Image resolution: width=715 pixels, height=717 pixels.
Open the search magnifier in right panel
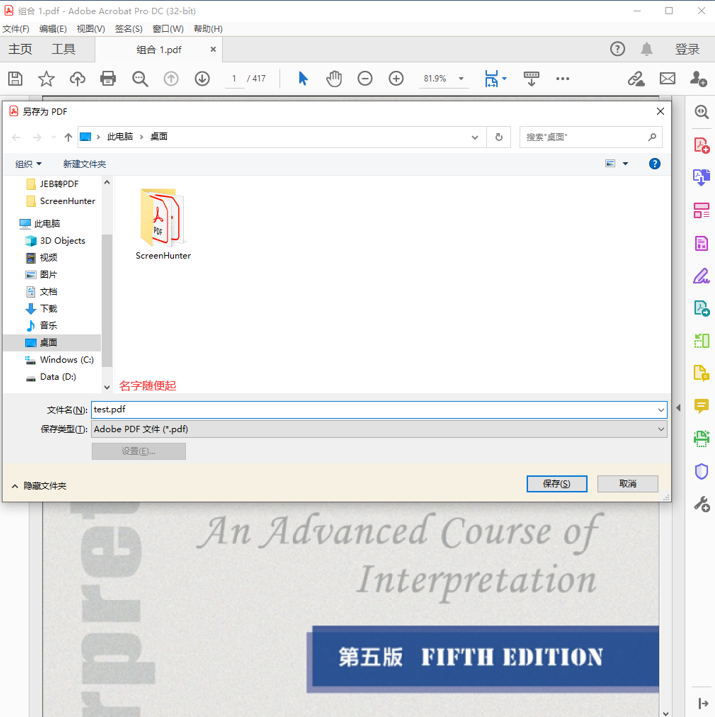(701, 112)
